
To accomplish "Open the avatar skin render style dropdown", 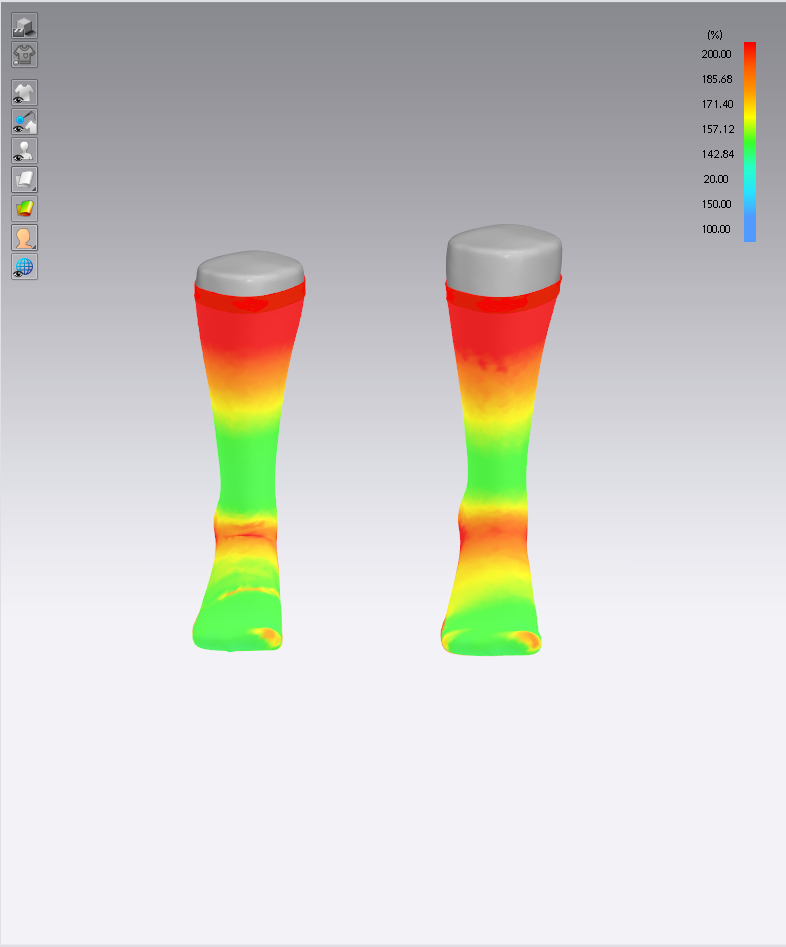I will click(24, 238).
